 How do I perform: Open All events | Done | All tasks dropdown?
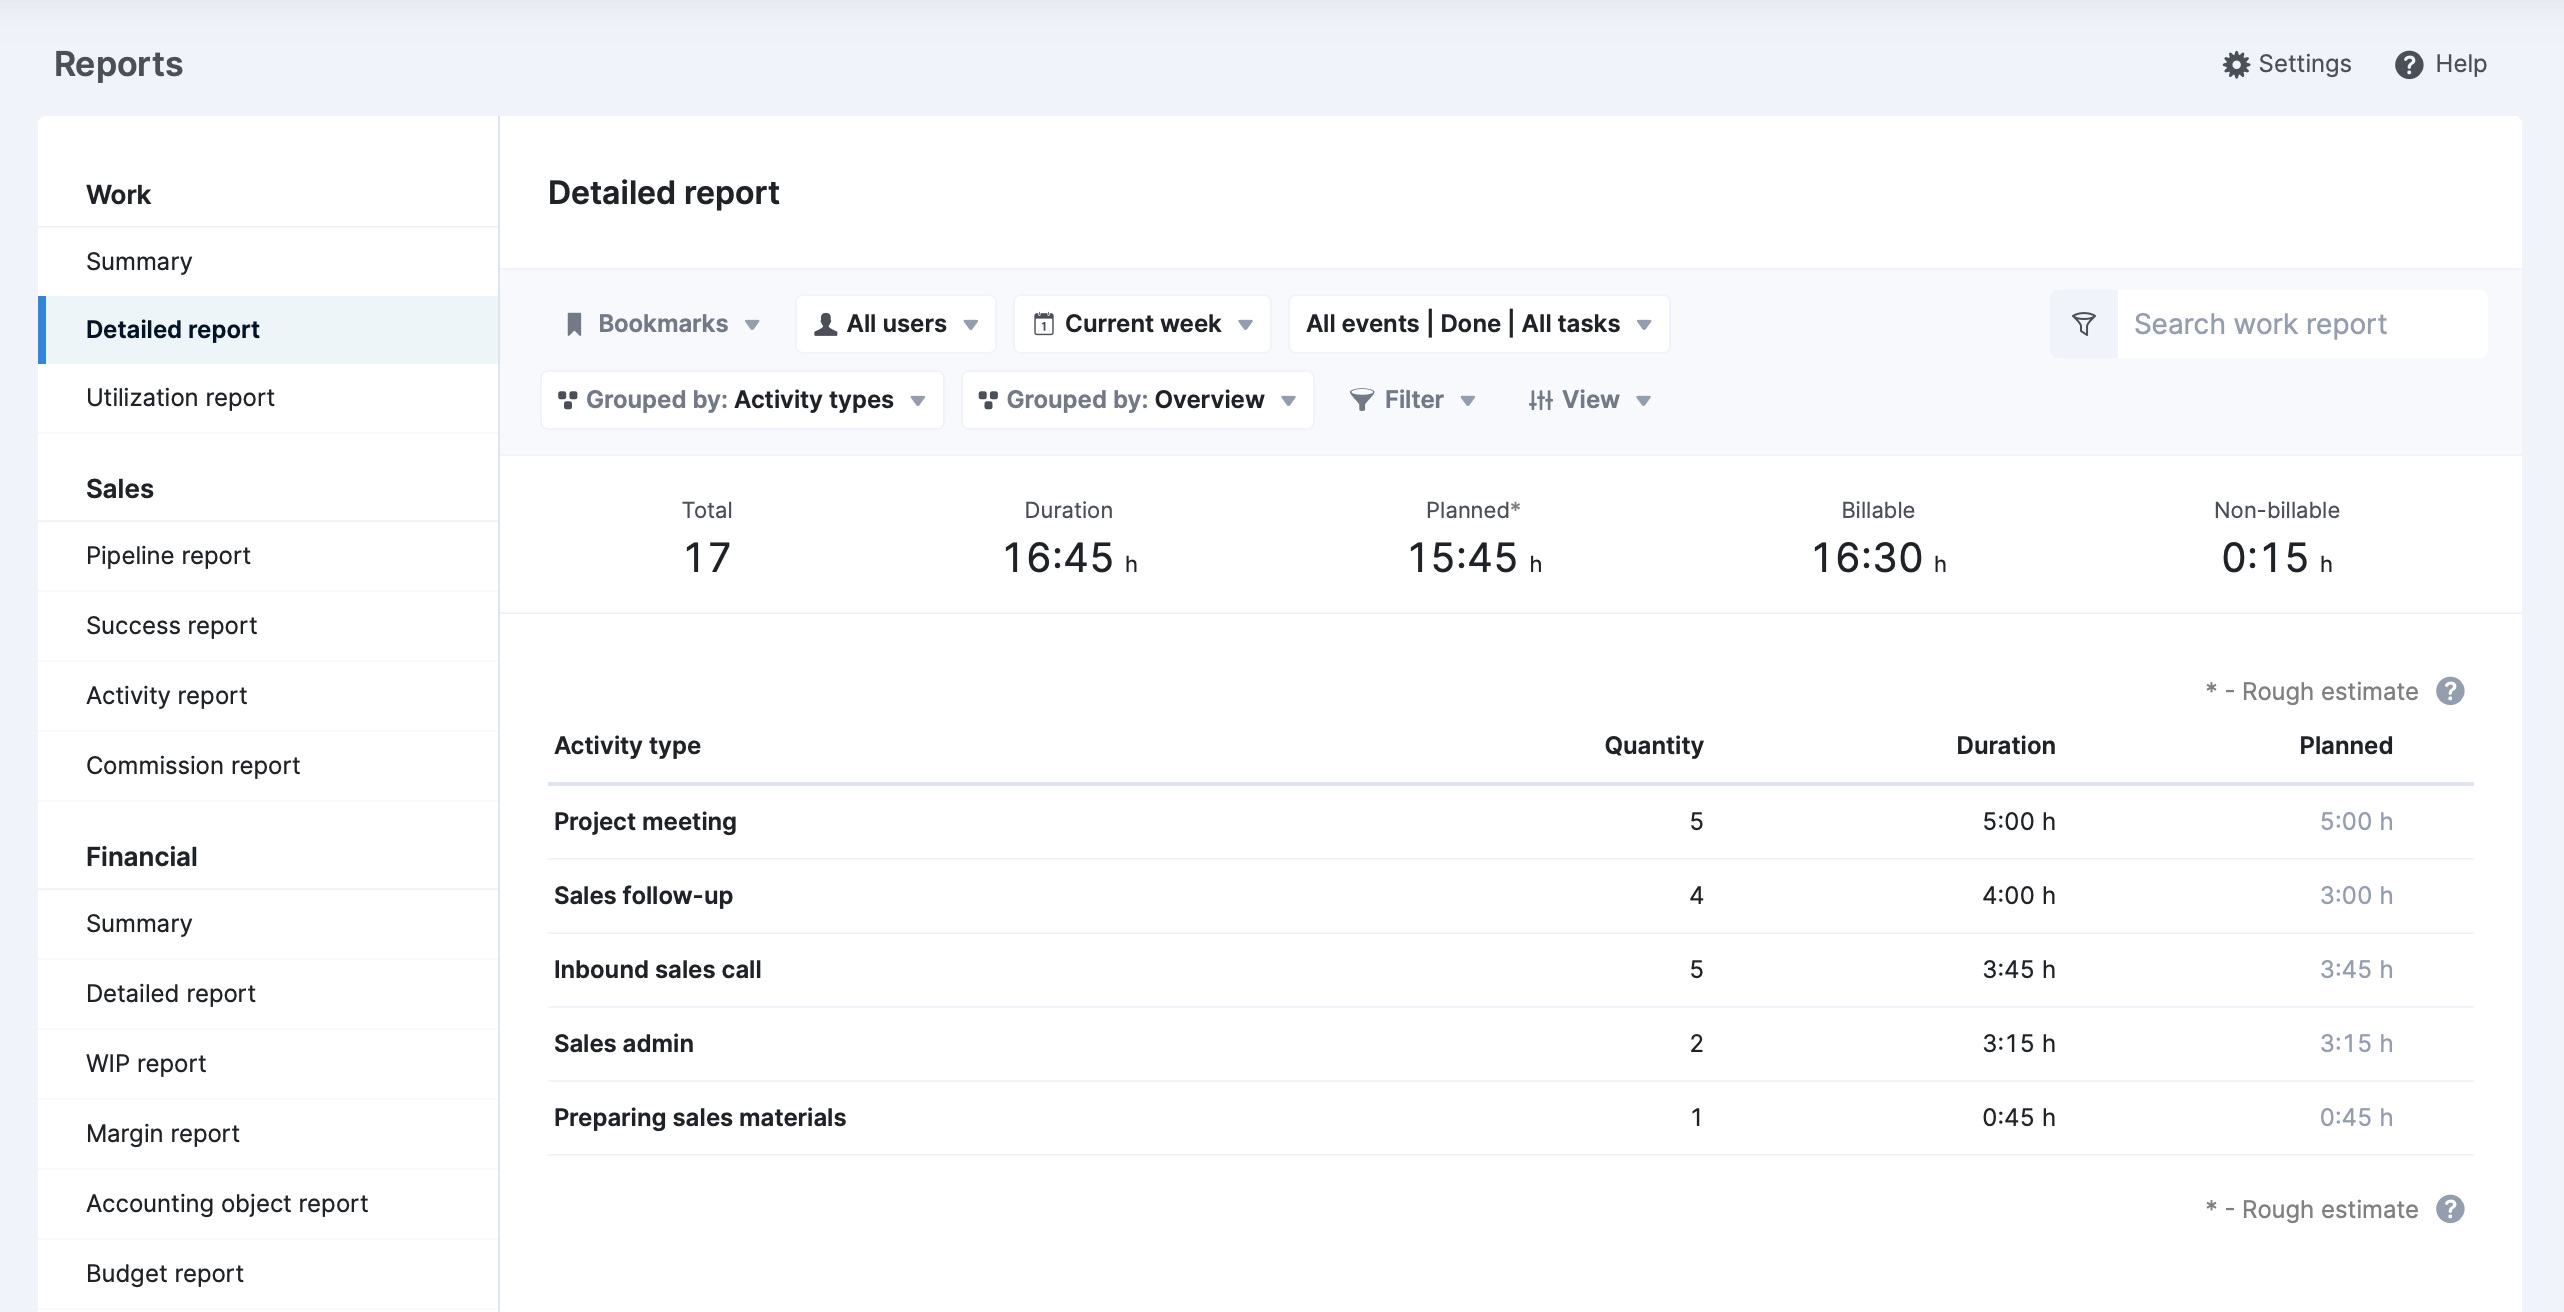(1479, 324)
